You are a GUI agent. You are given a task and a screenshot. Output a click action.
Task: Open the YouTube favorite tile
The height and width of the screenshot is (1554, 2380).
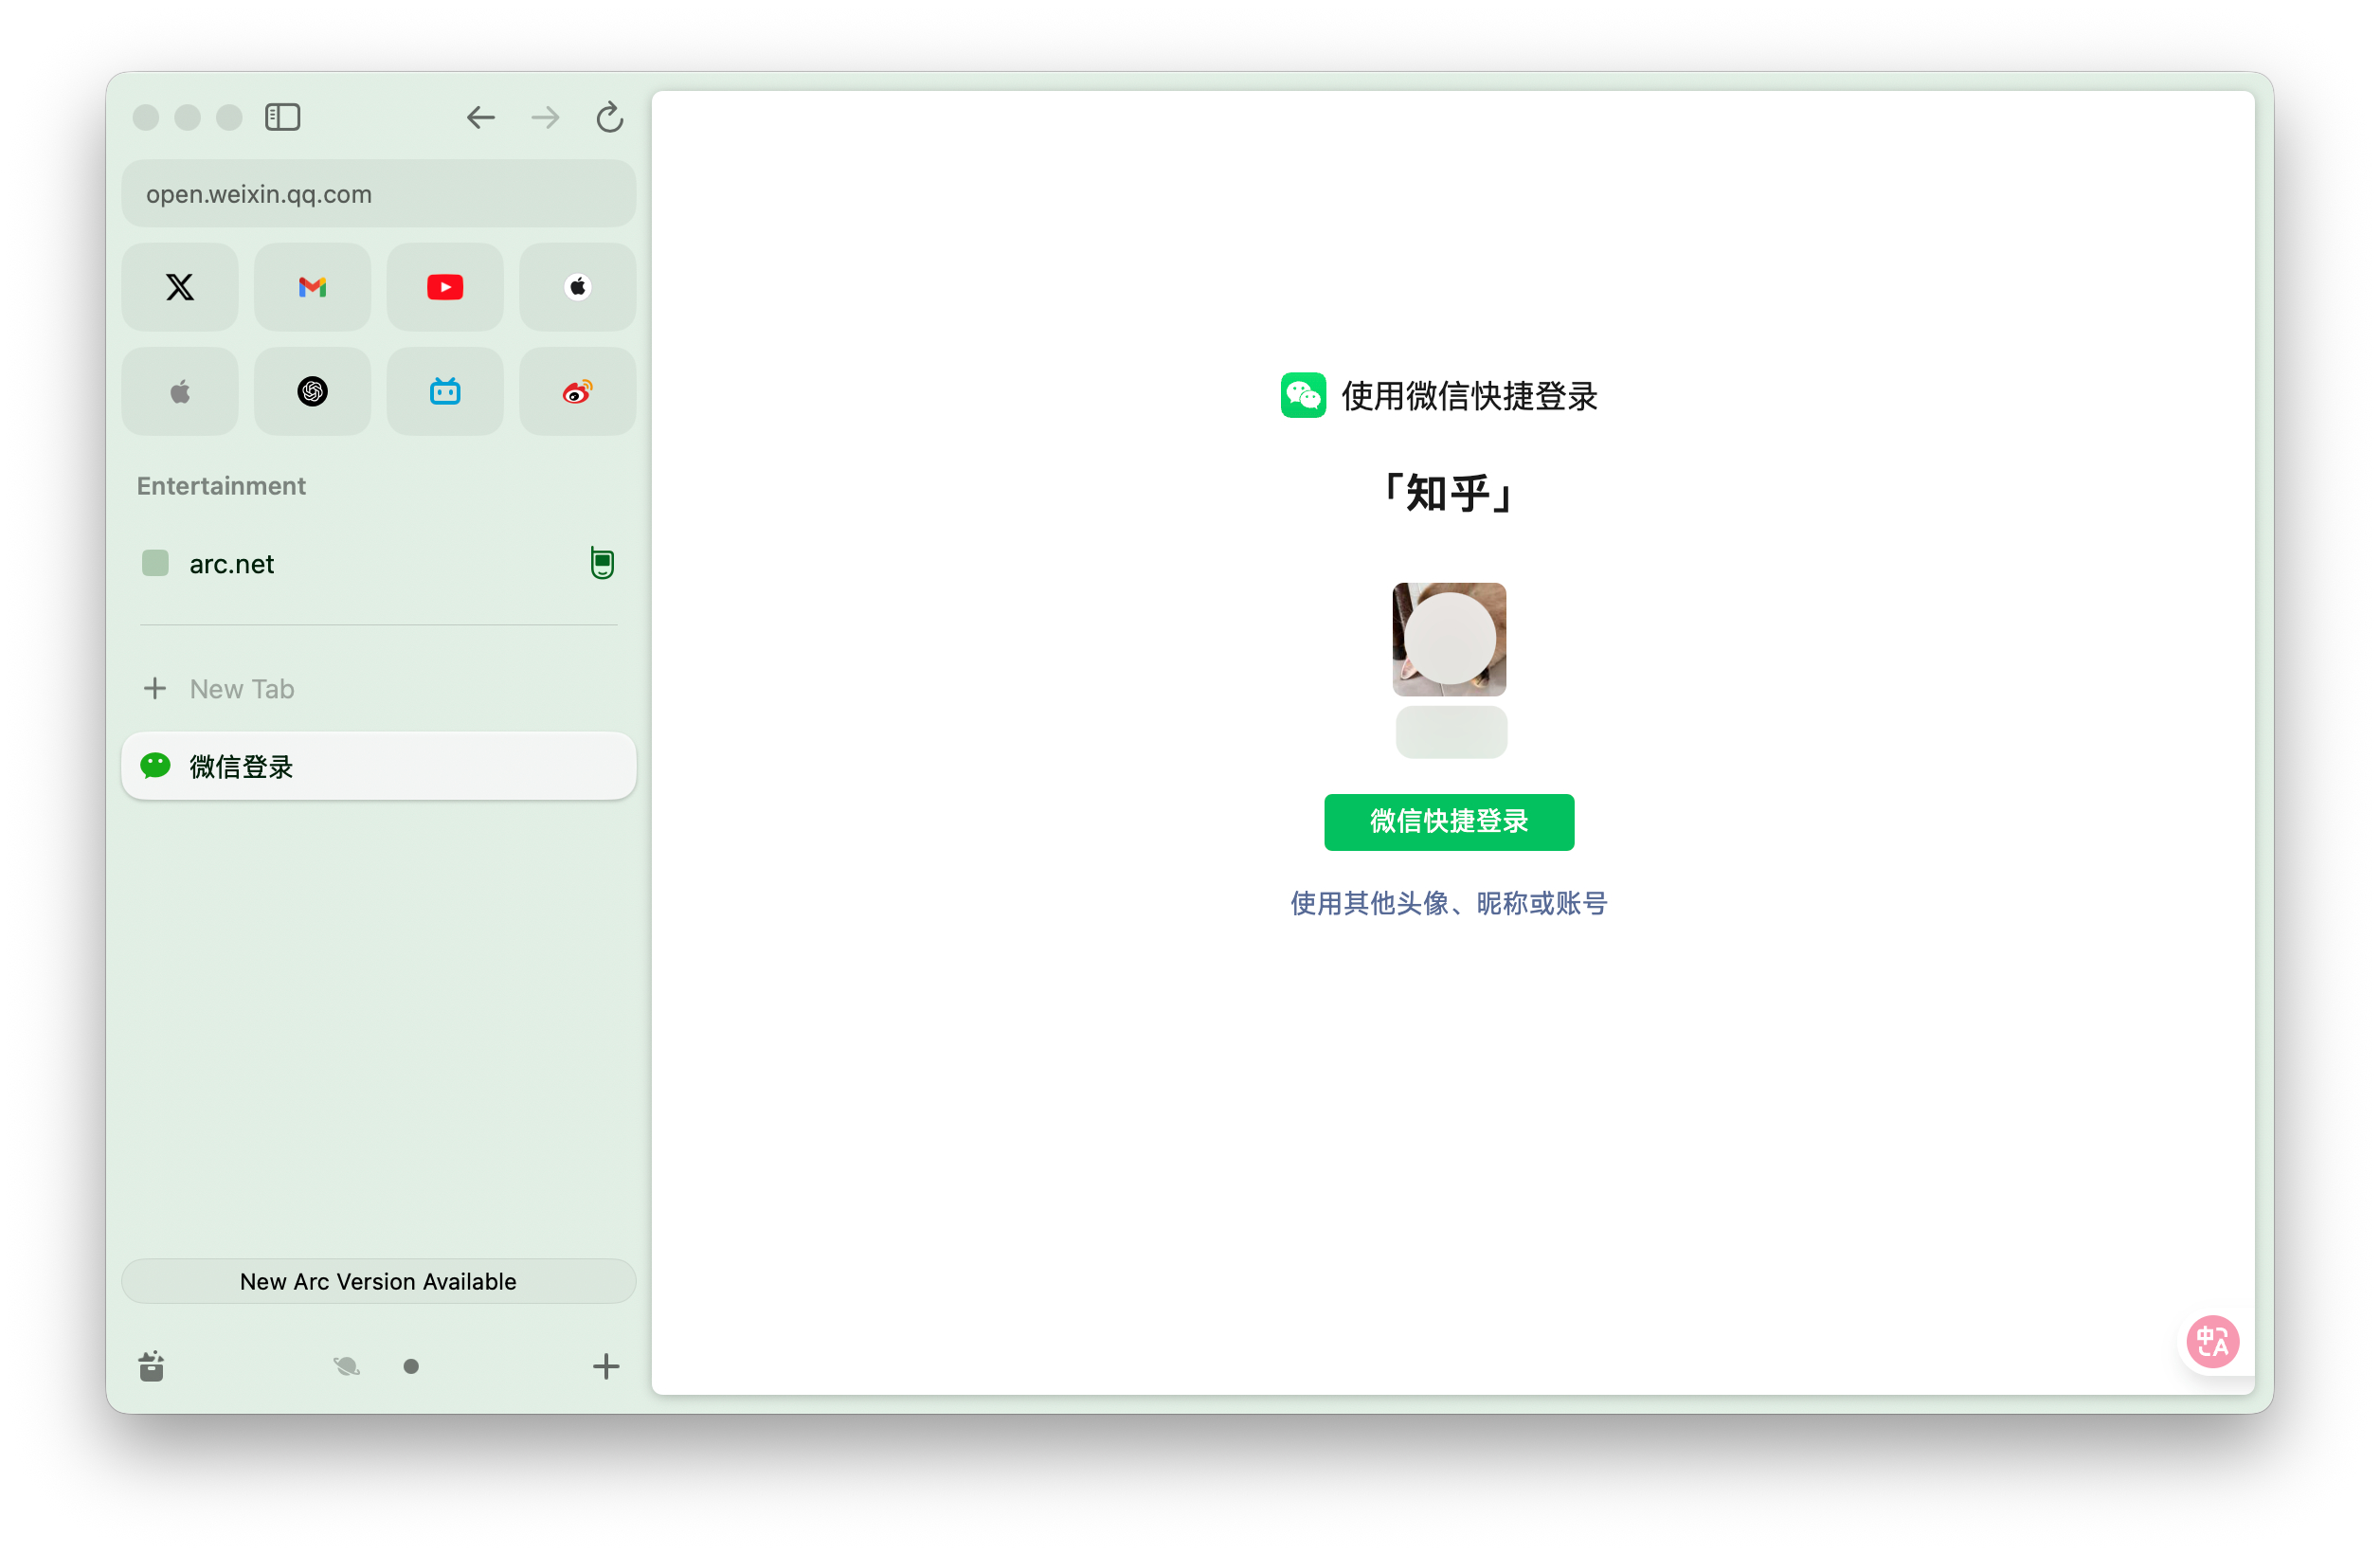pyautogui.click(x=445, y=287)
